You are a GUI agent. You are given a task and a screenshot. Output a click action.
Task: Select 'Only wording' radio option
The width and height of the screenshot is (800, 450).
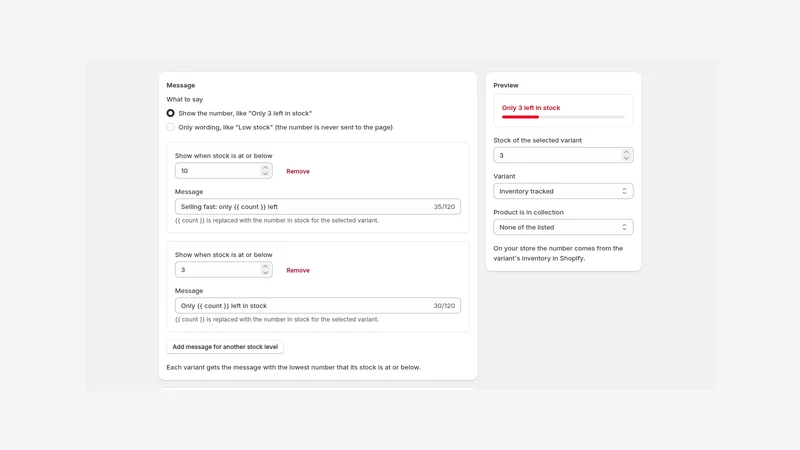tap(170, 128)
